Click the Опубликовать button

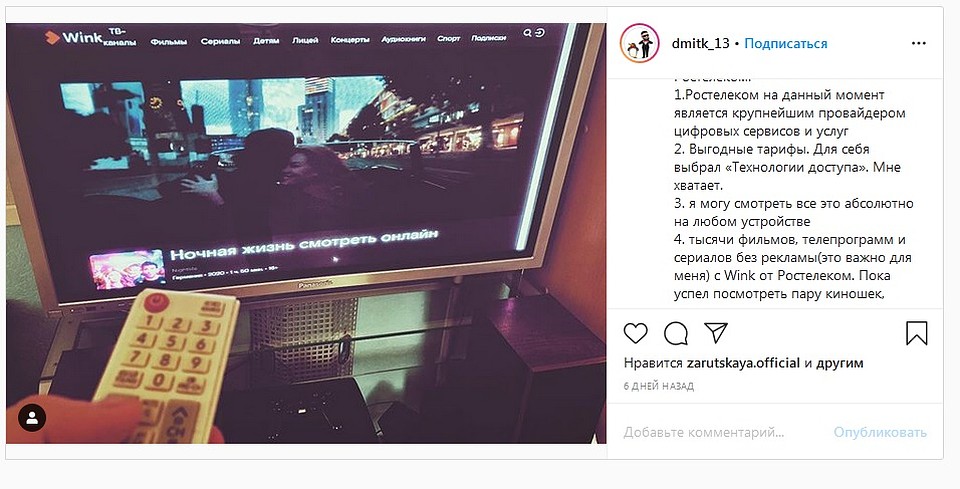[x=880, y=433]
